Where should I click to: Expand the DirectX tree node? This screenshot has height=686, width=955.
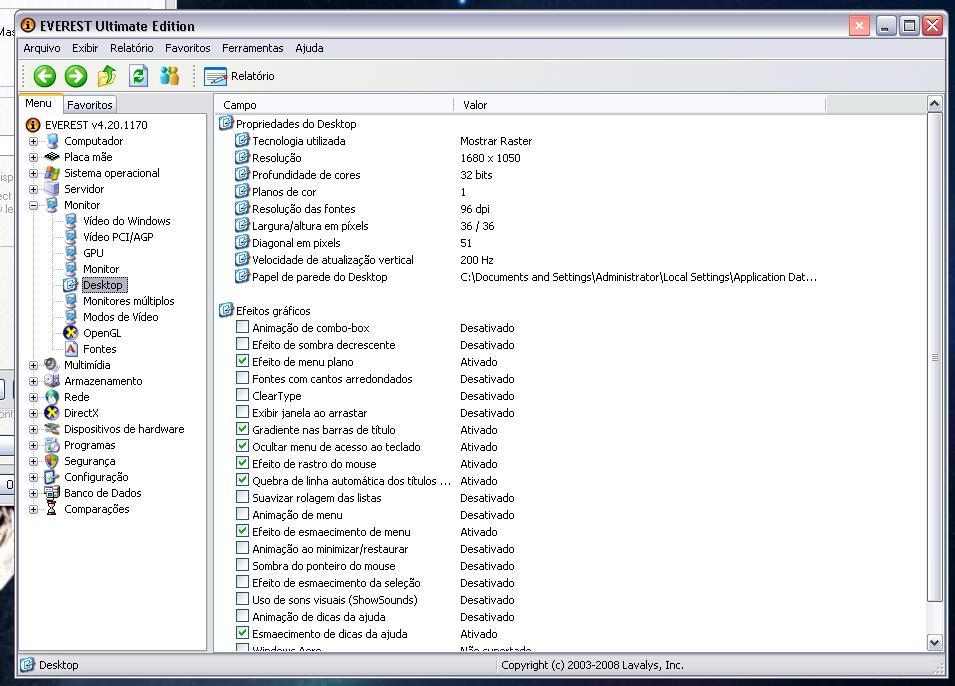coord(33,413)
